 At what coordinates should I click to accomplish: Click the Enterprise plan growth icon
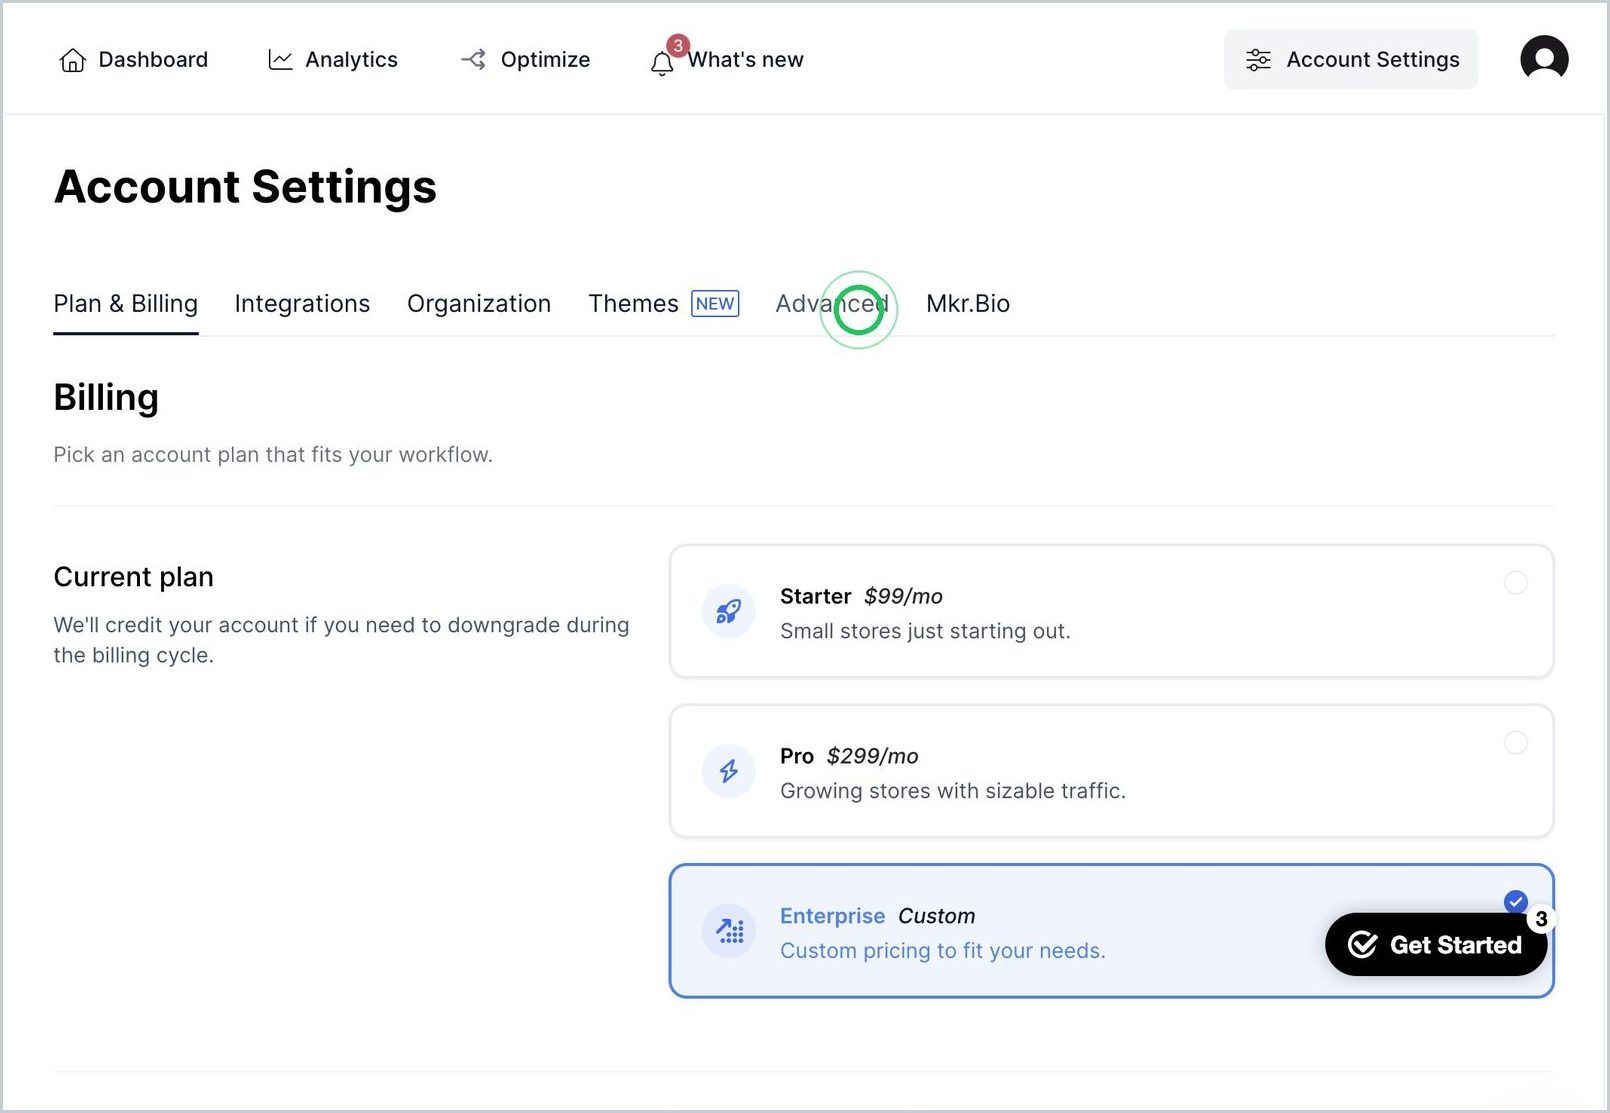click(729, 931)
